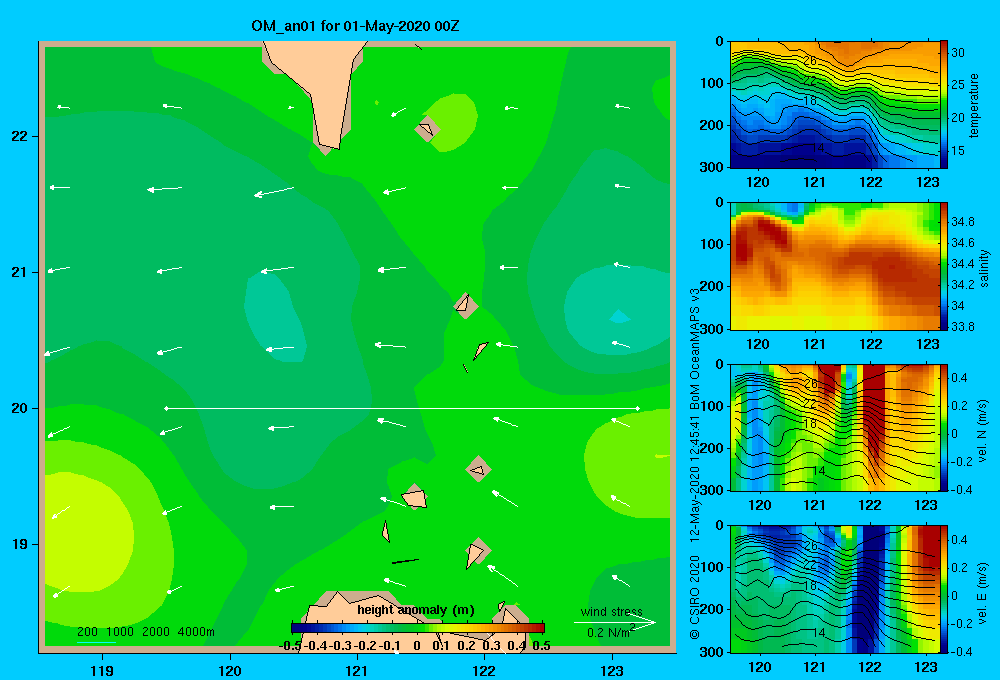Open the eastward velocity section plot
This screenshot has width=1000, height=680.
834,589
